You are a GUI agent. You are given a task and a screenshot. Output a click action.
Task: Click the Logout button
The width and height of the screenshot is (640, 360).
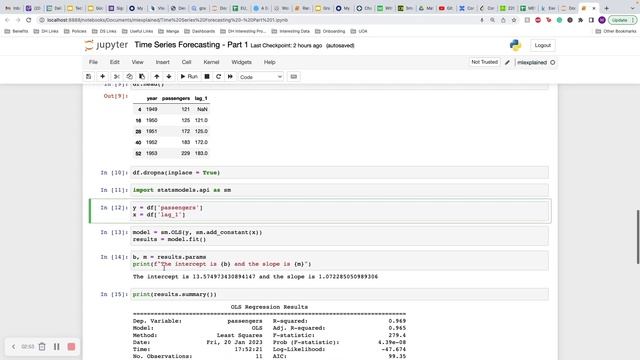click(x=542, y=45)
